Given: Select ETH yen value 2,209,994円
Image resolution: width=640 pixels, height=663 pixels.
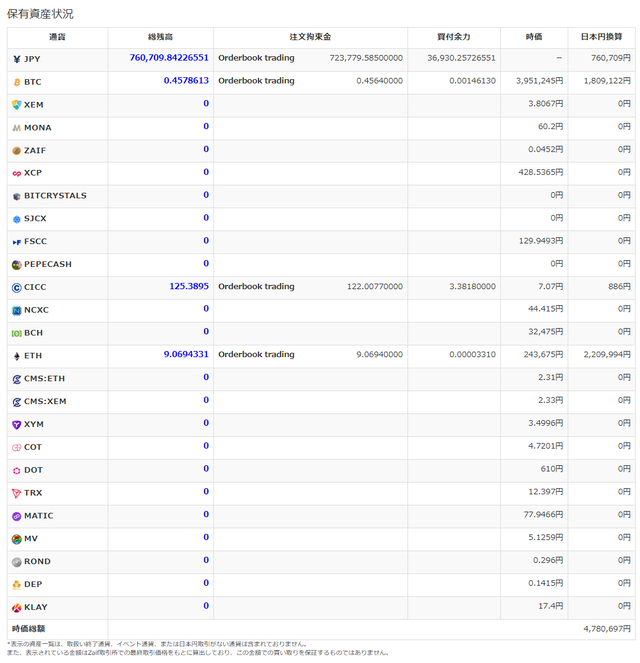Looking at the screenshot, I should click(x=607, y=354).
